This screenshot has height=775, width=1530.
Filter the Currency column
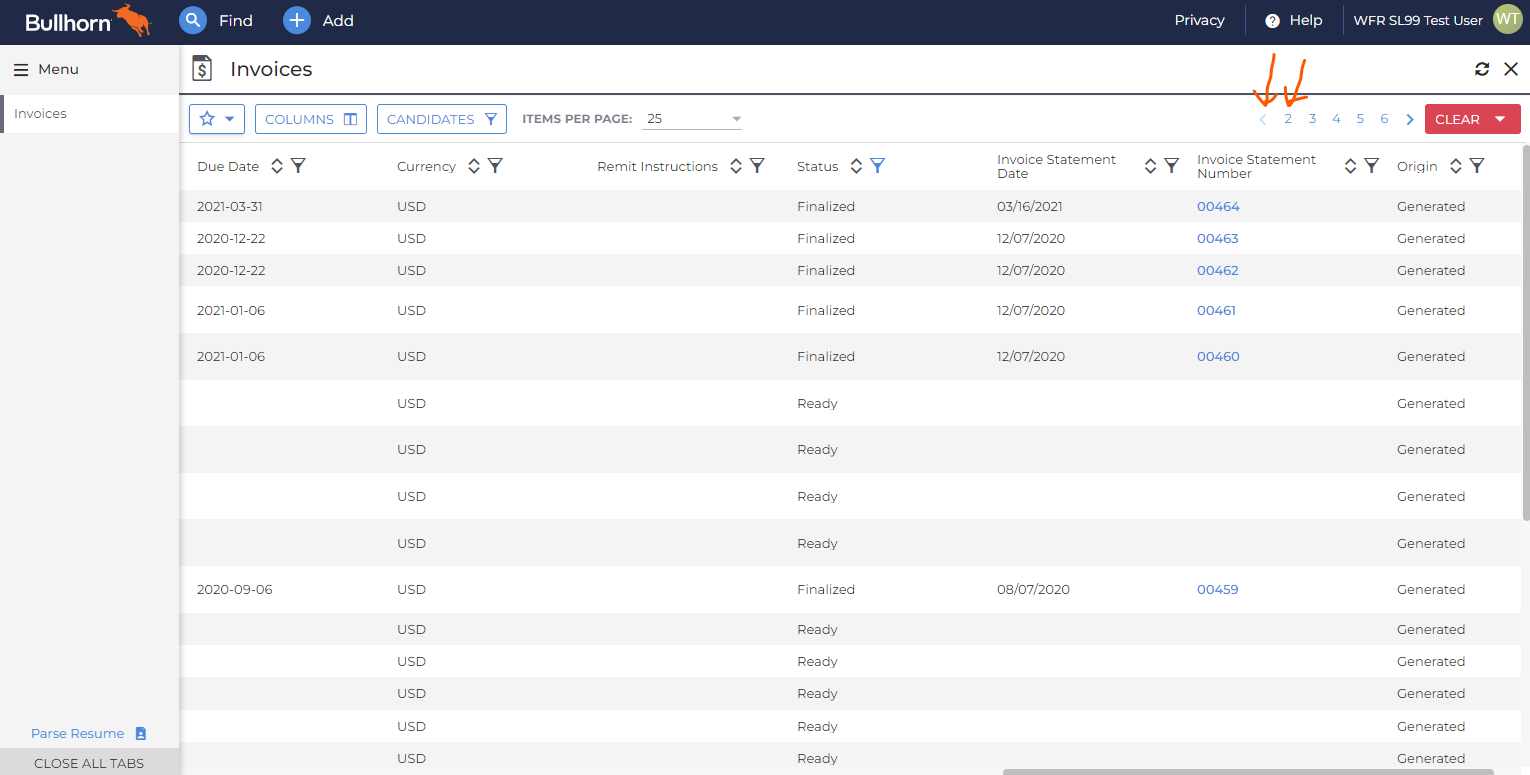coord(495,166)
